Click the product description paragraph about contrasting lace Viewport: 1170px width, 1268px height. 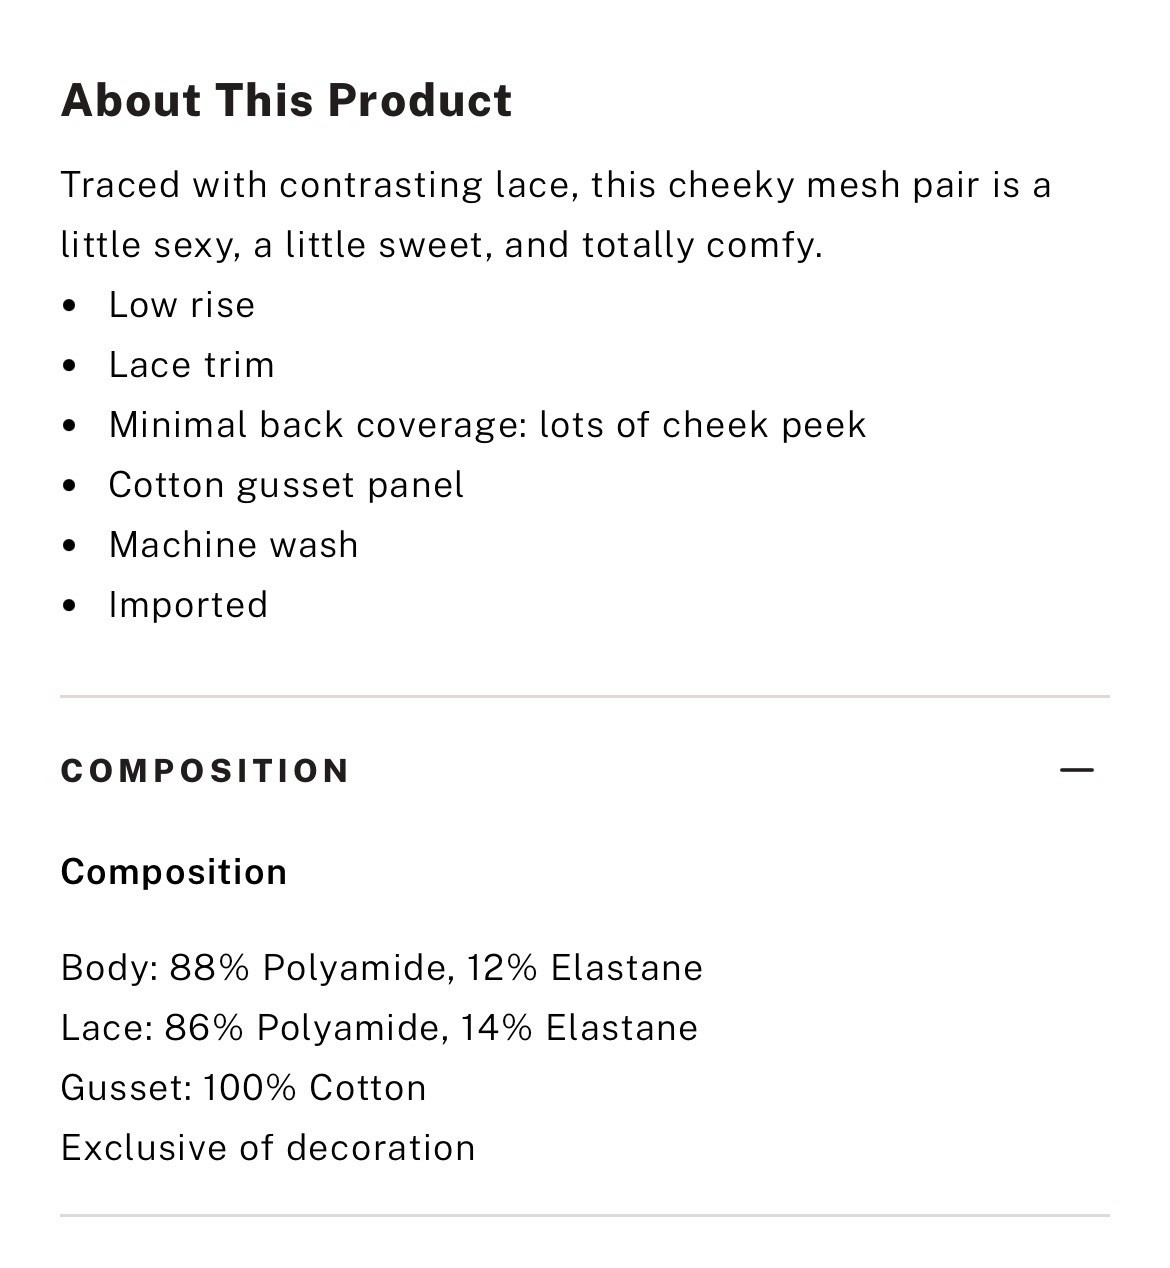555,215
